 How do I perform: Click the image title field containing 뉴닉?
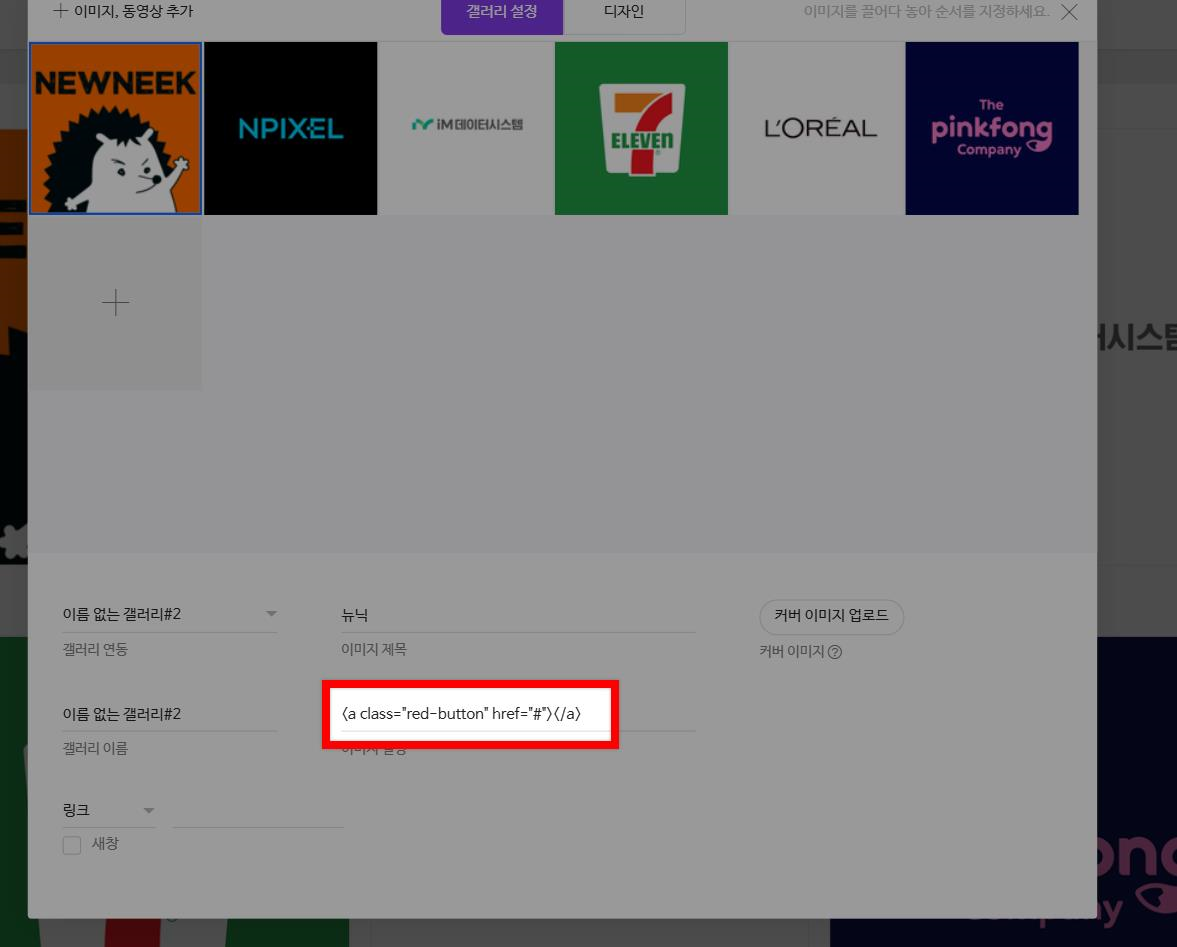518,615
